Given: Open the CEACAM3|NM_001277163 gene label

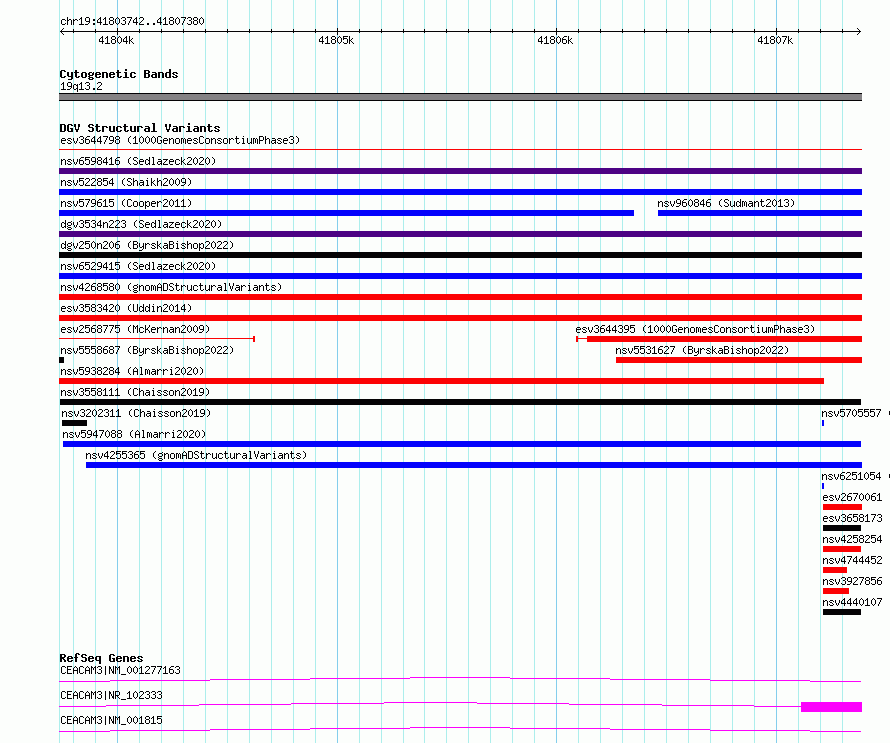Looking at the screenshot, I should coord(120,670).
